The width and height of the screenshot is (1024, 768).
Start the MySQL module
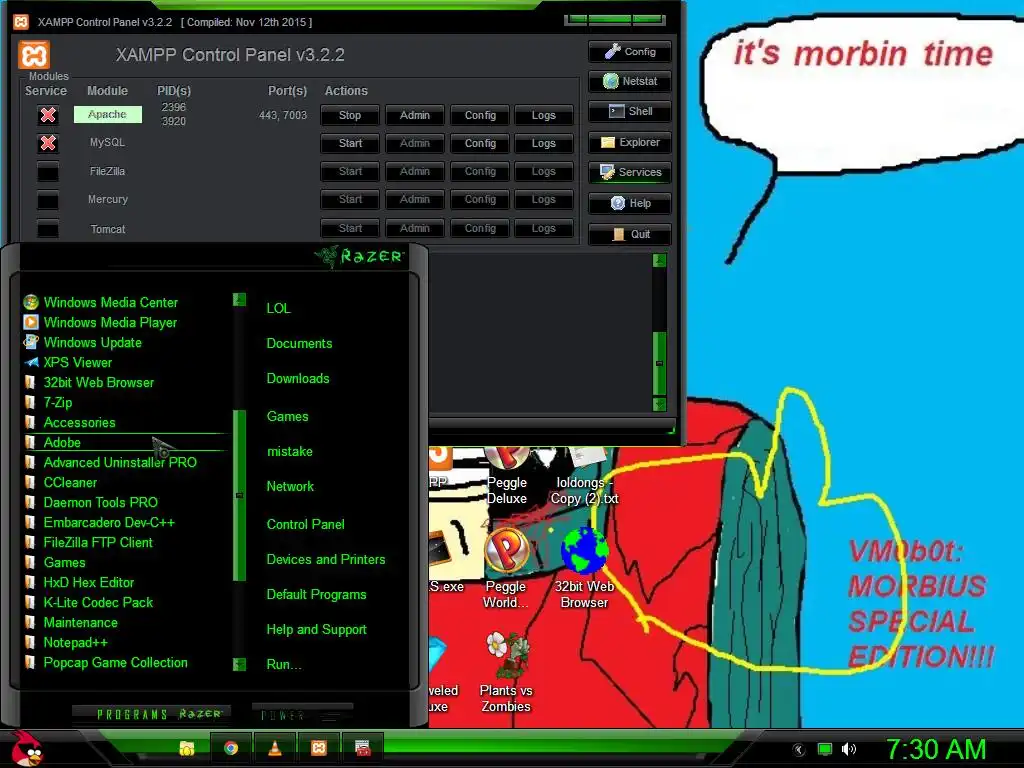pos(349,143)
